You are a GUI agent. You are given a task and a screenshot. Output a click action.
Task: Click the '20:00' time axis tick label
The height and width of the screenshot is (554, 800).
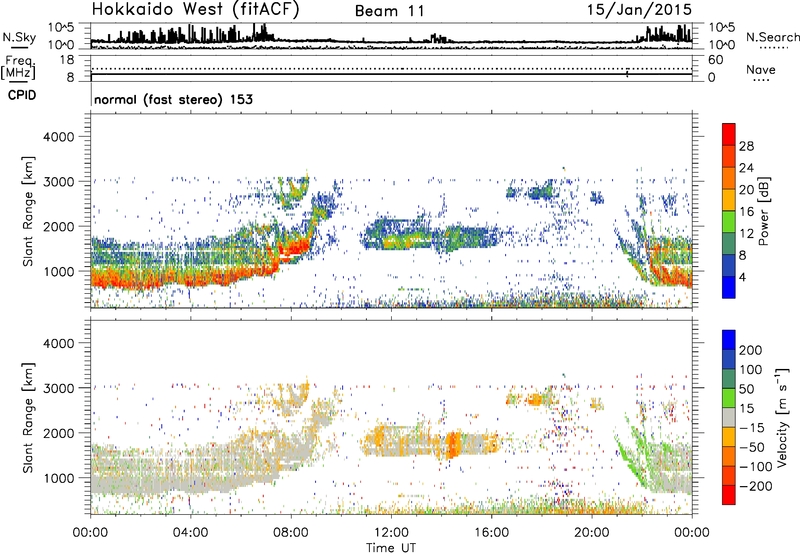pos(591,533)
